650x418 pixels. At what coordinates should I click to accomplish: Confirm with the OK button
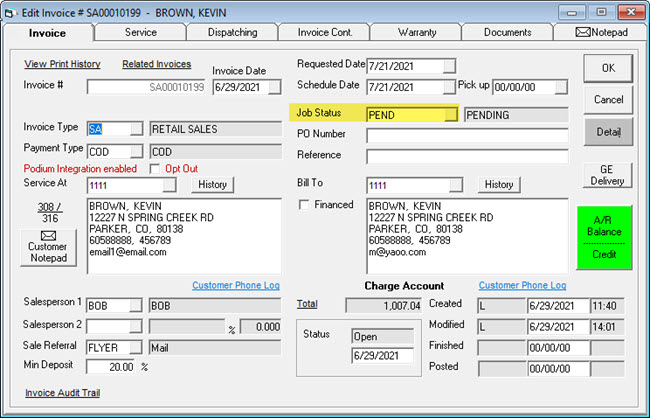(608, 68)
